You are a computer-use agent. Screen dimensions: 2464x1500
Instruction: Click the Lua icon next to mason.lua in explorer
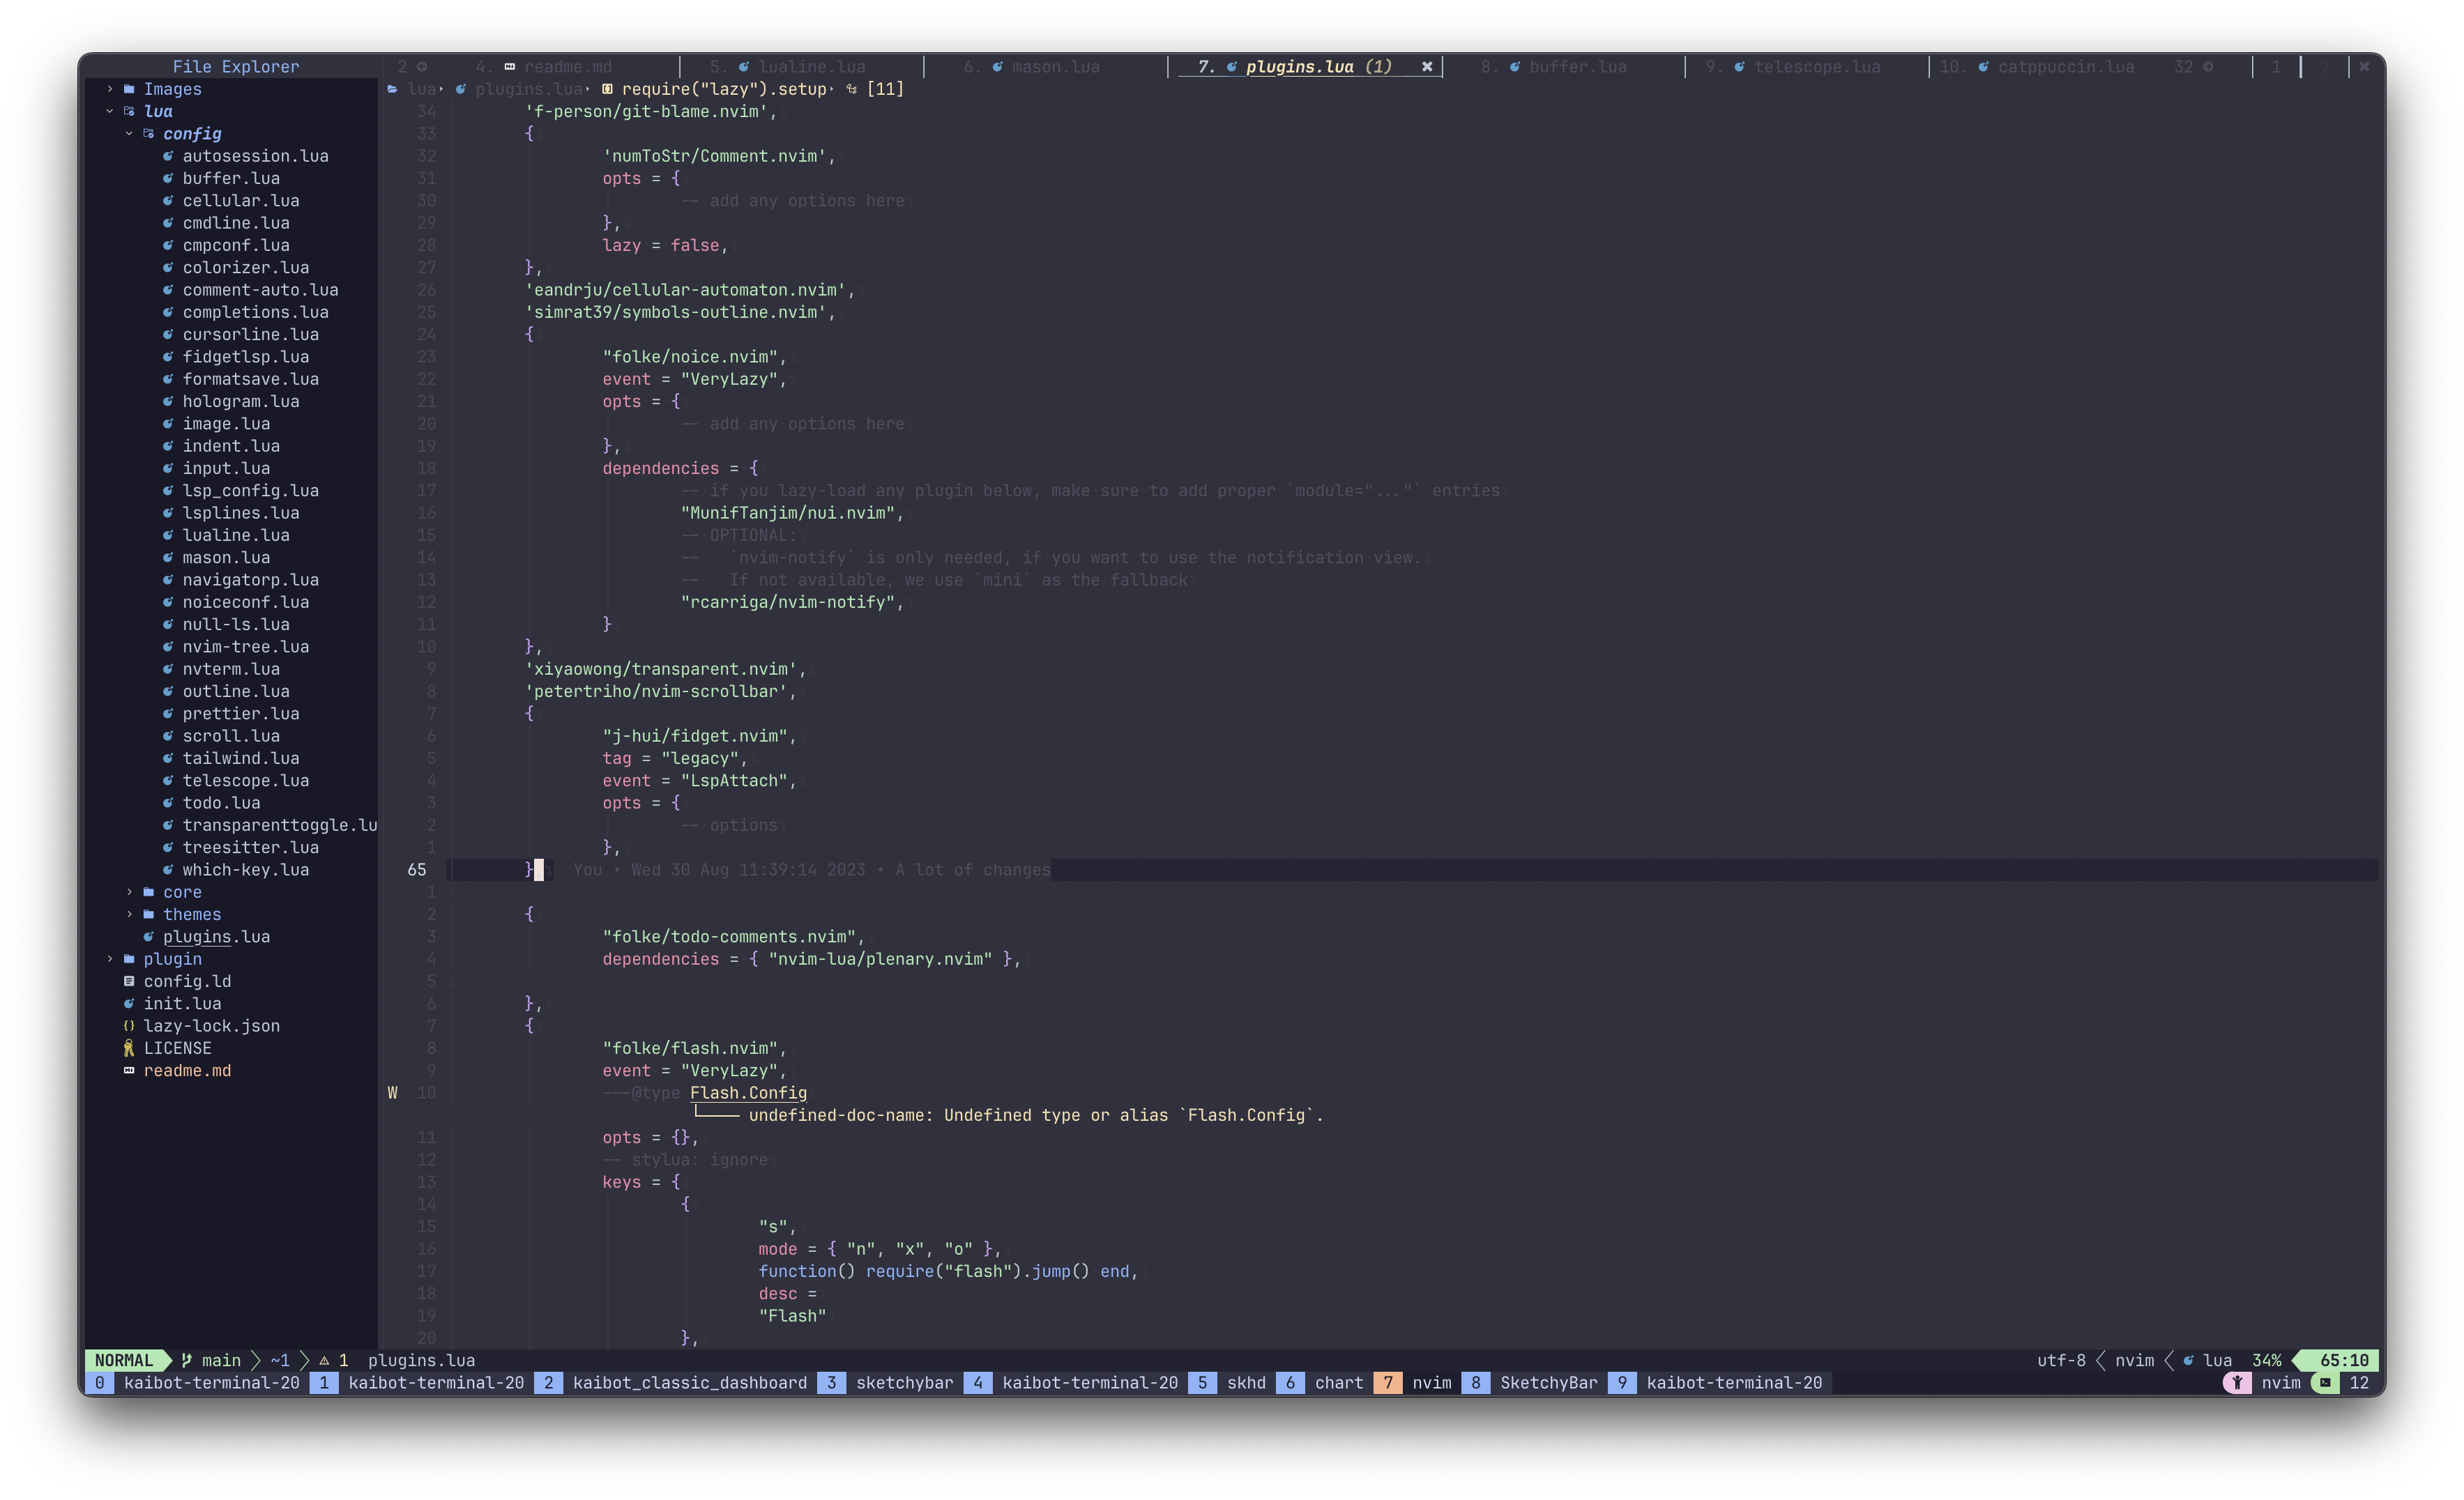click(x=168, y=557)
